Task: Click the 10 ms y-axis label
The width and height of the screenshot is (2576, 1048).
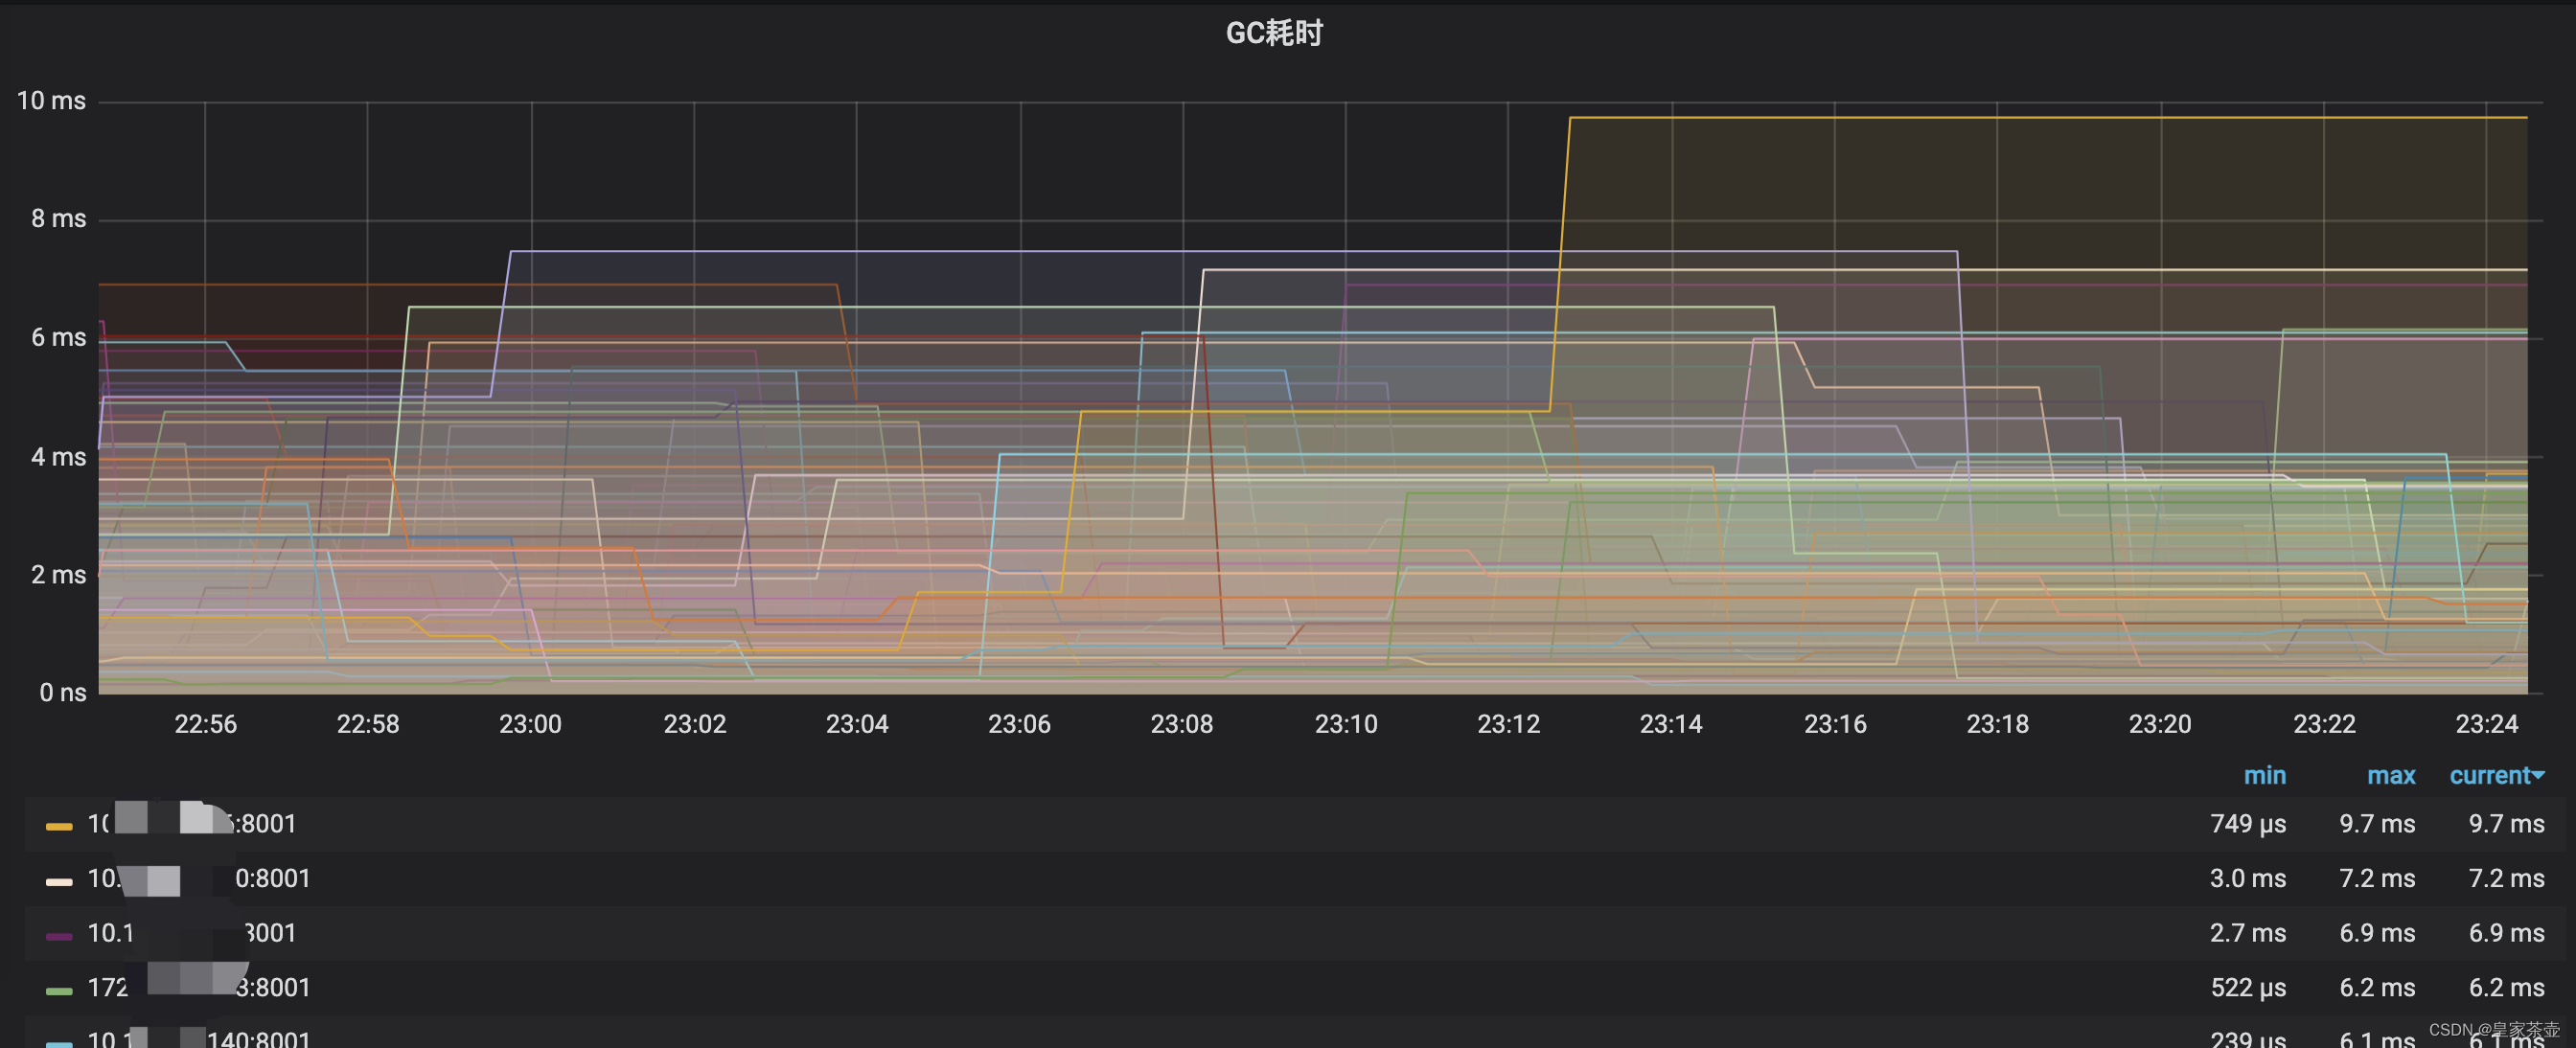Action: pos(51,101)
